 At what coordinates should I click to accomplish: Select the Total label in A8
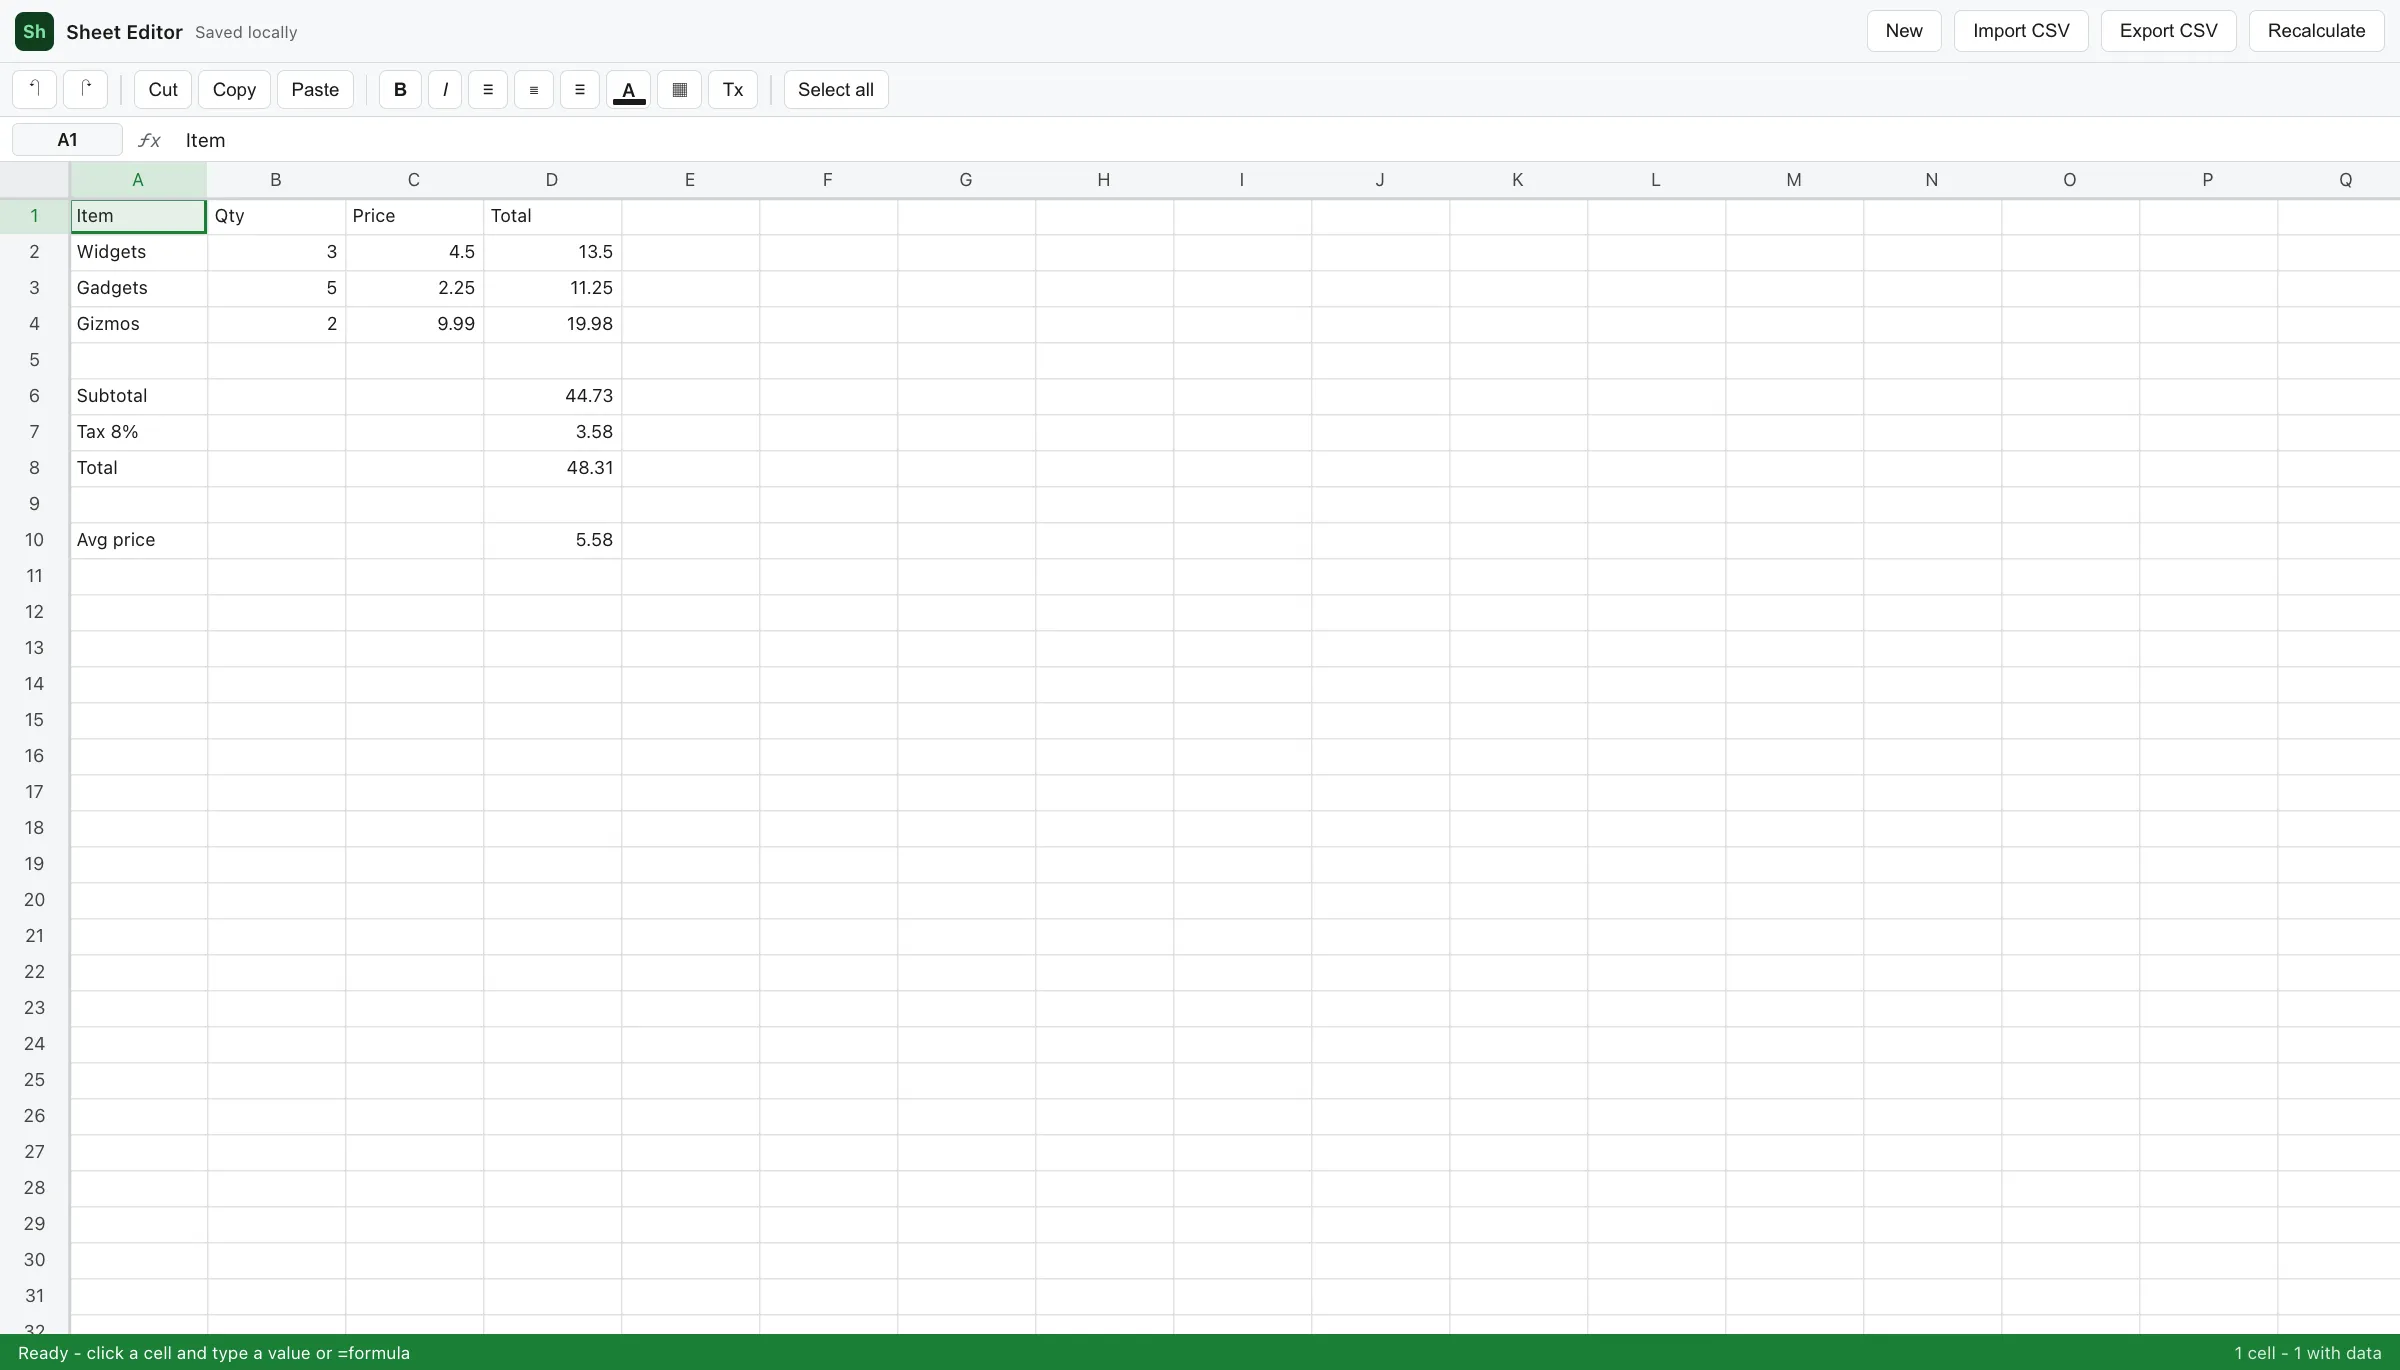pyautogui.click(x=138, y=468)
